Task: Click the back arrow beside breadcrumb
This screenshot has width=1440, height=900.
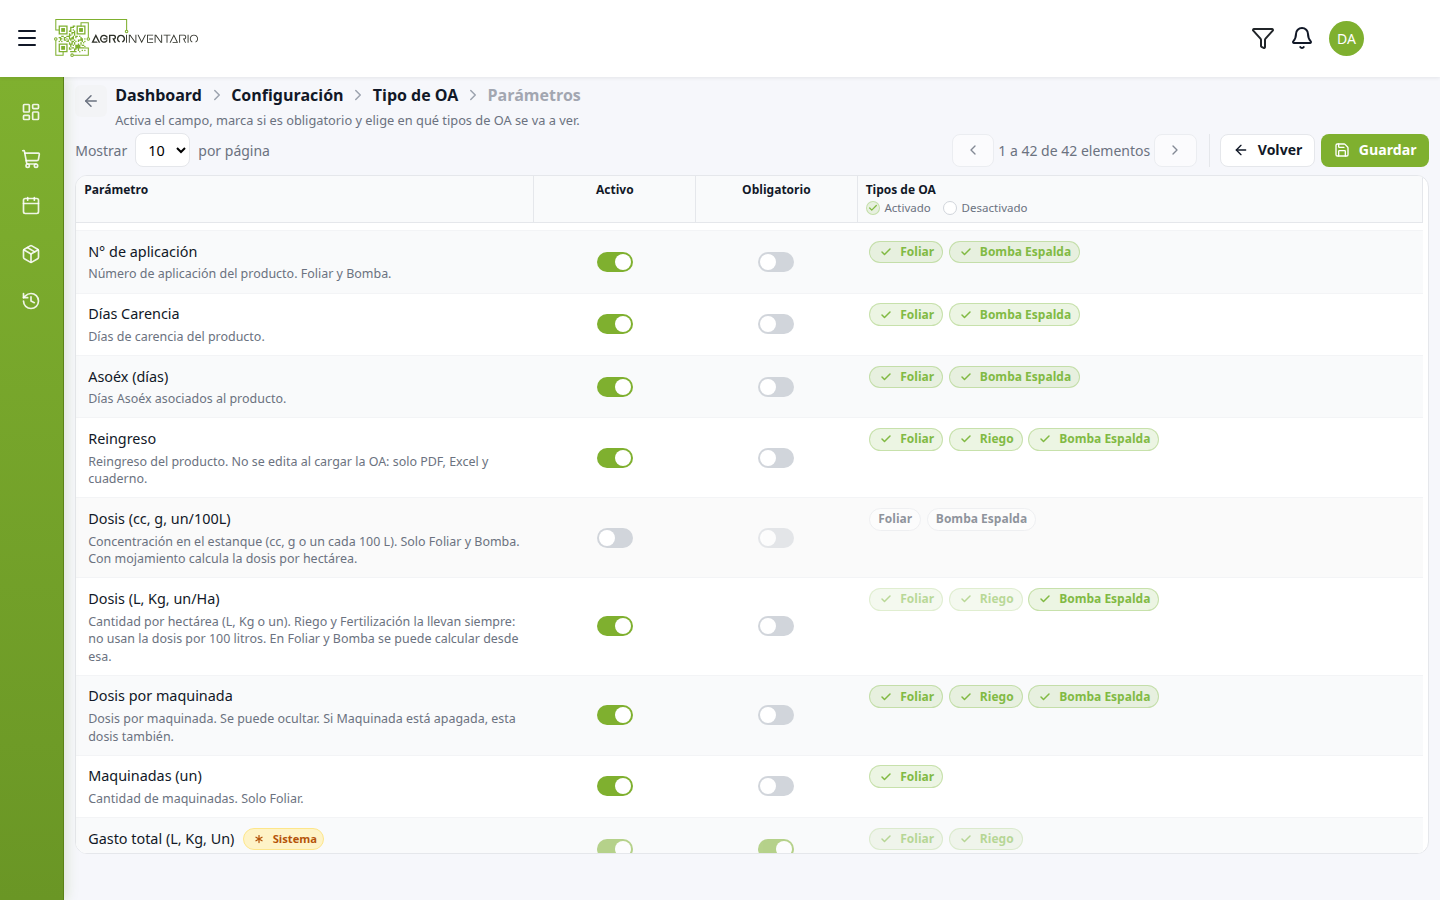Action: click(x=91, y=101)
